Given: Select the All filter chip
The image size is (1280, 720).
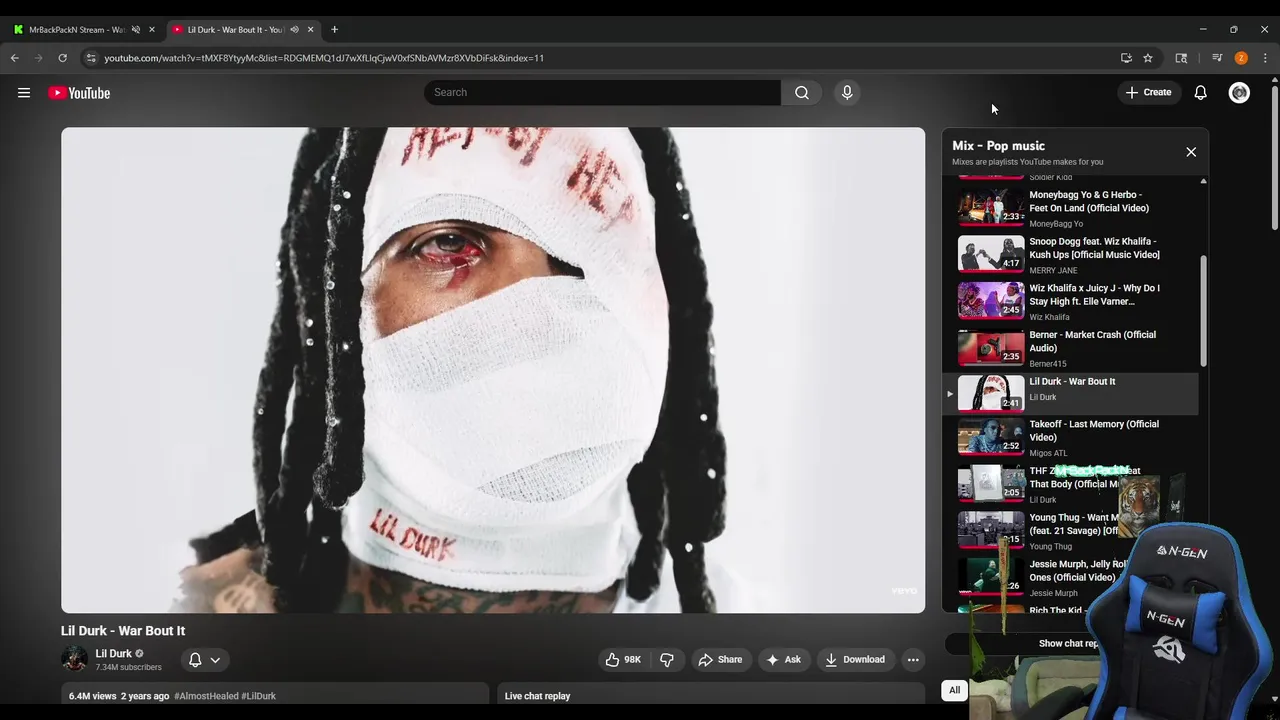Looking at the screenshot, I should pyautogui.click(x=954, y=690).
